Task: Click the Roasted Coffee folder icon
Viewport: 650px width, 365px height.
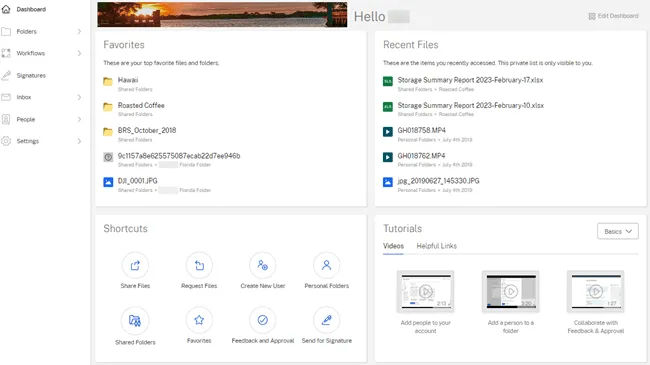Action: click(108, 107)
